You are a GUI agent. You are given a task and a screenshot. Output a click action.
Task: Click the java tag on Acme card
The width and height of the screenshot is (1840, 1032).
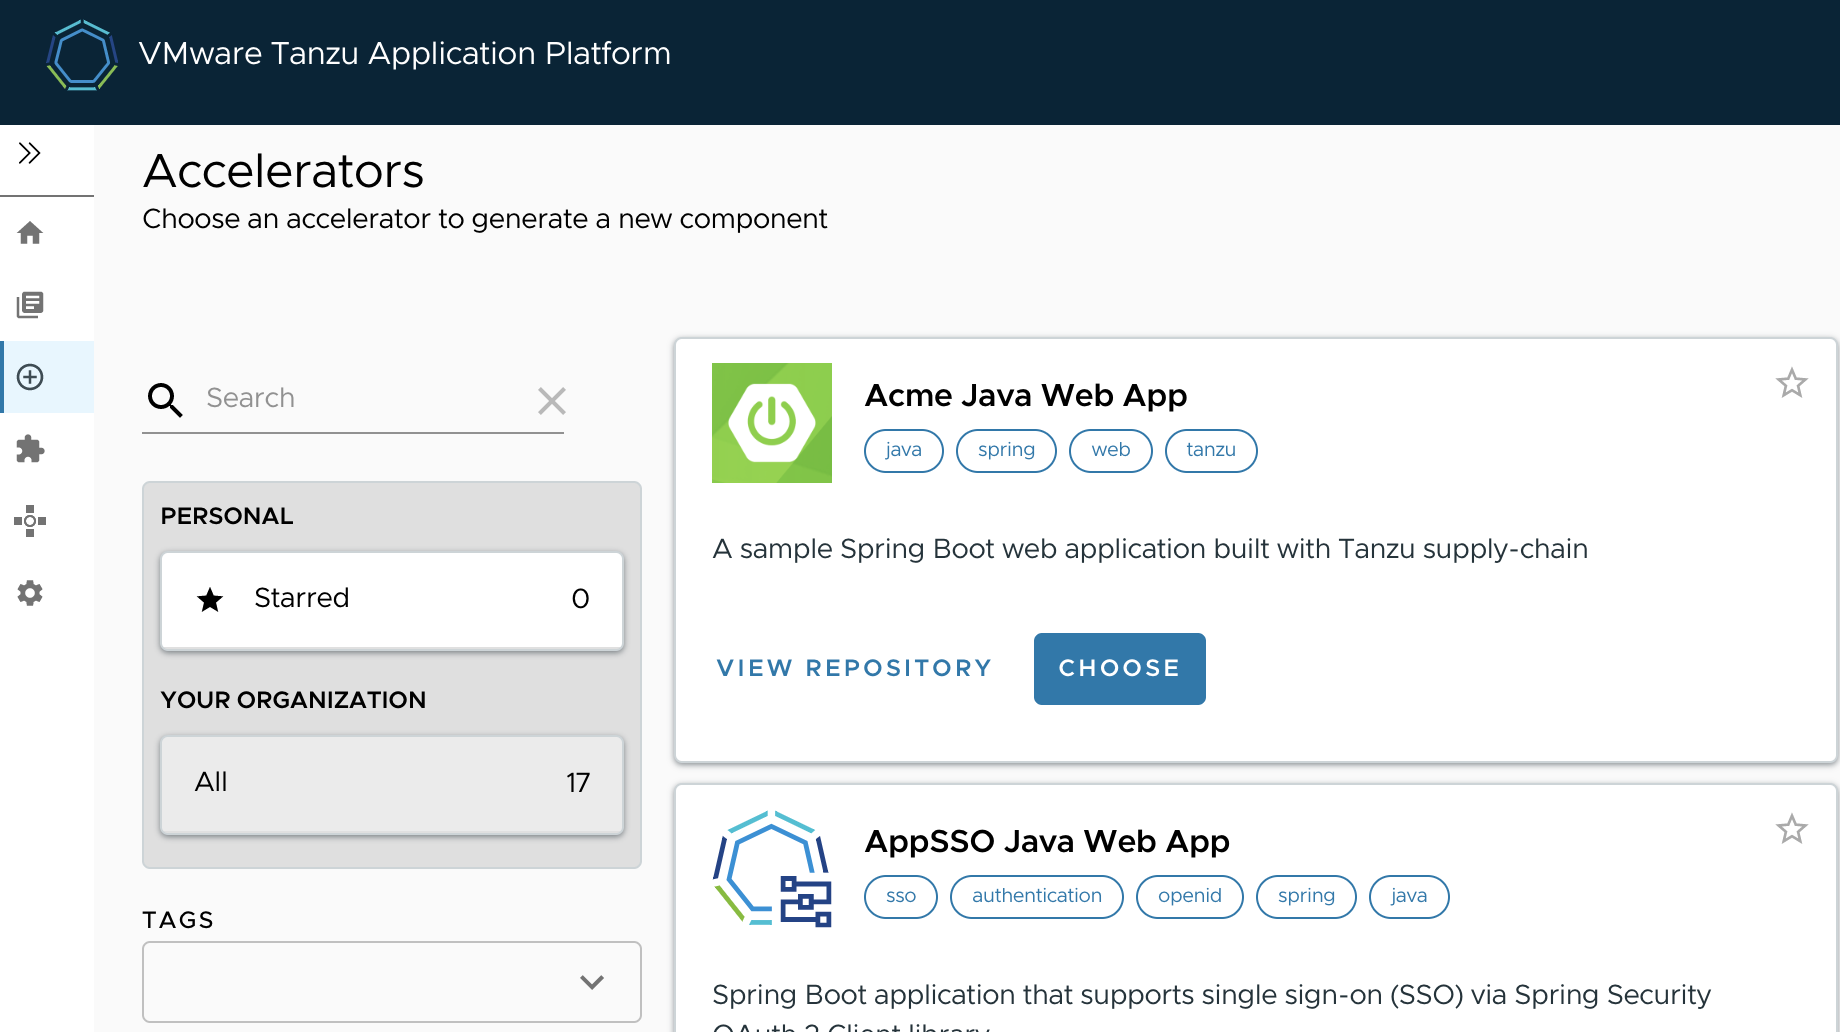coord(904,450)
